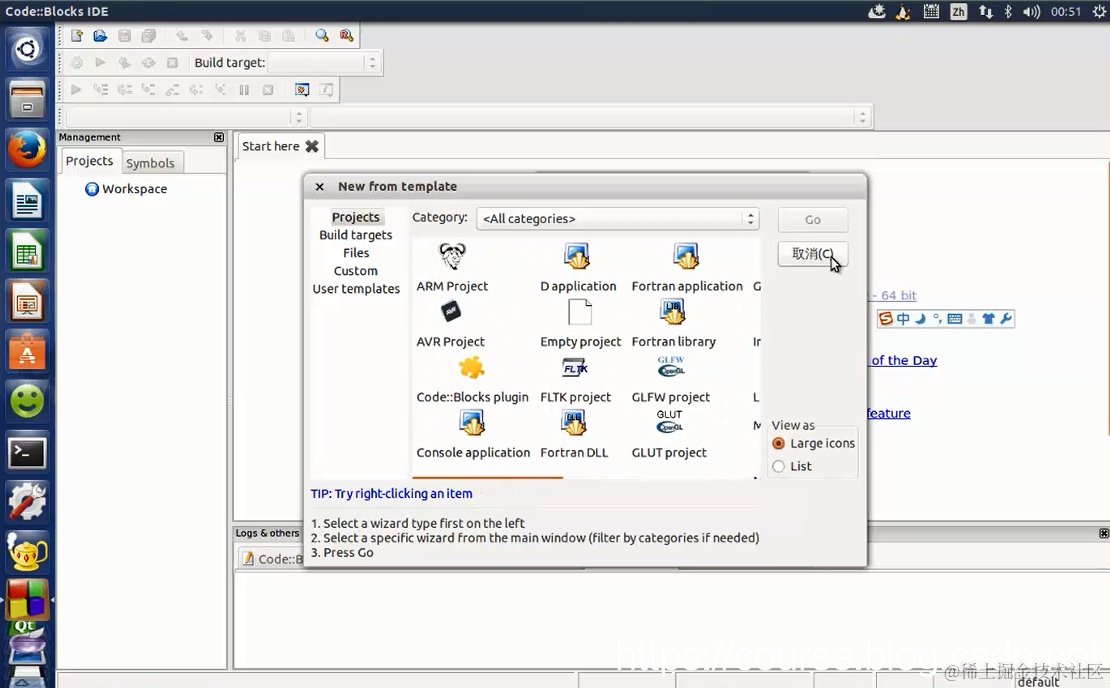Viewport: 1110px width, 688px height.
Task: Open an existing file via toolbar
Action: click(x=100, y=35)
